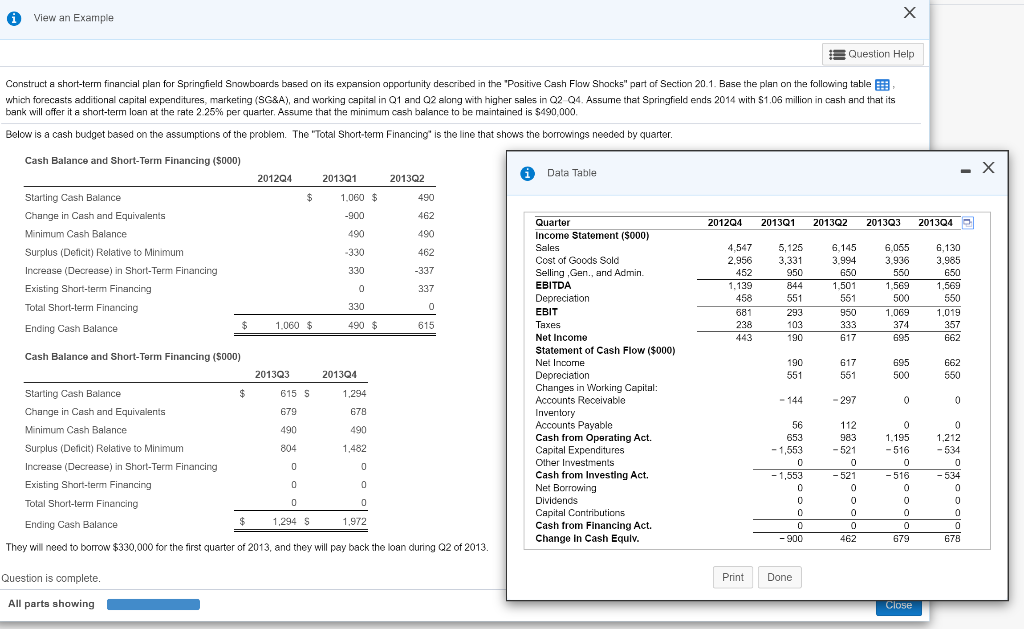This screenshot has width=1024, height=629.
Task: Click the info icon beside View an Example
Action: [12, 17]
